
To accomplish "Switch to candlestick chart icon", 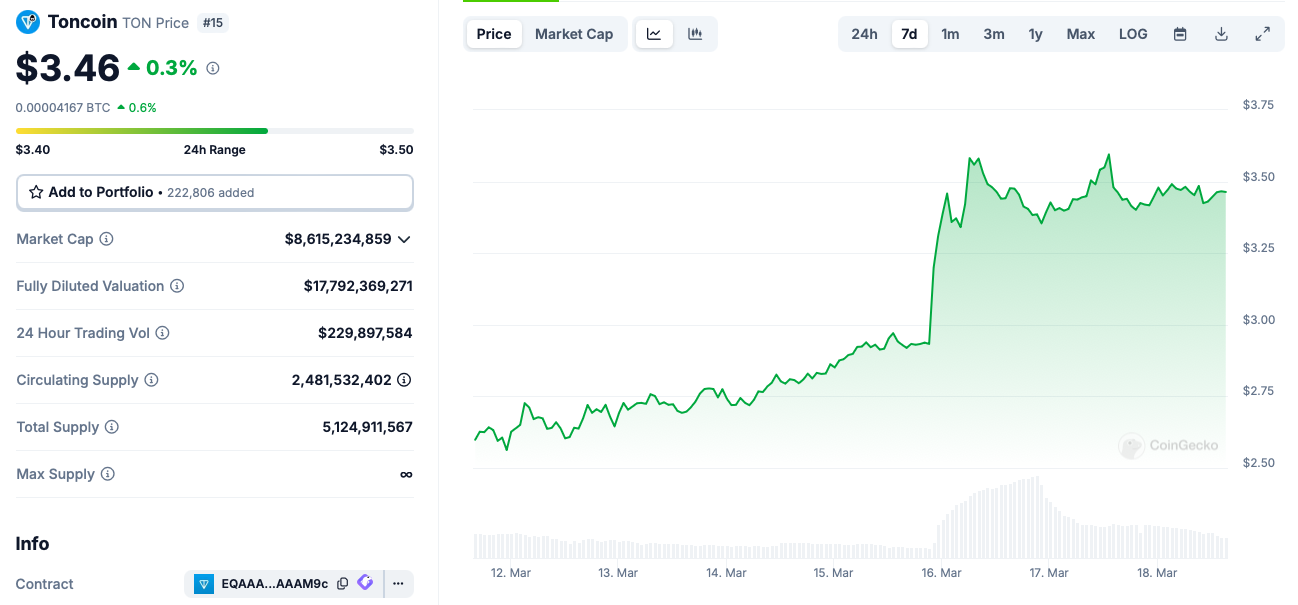I will coord(695,34).
